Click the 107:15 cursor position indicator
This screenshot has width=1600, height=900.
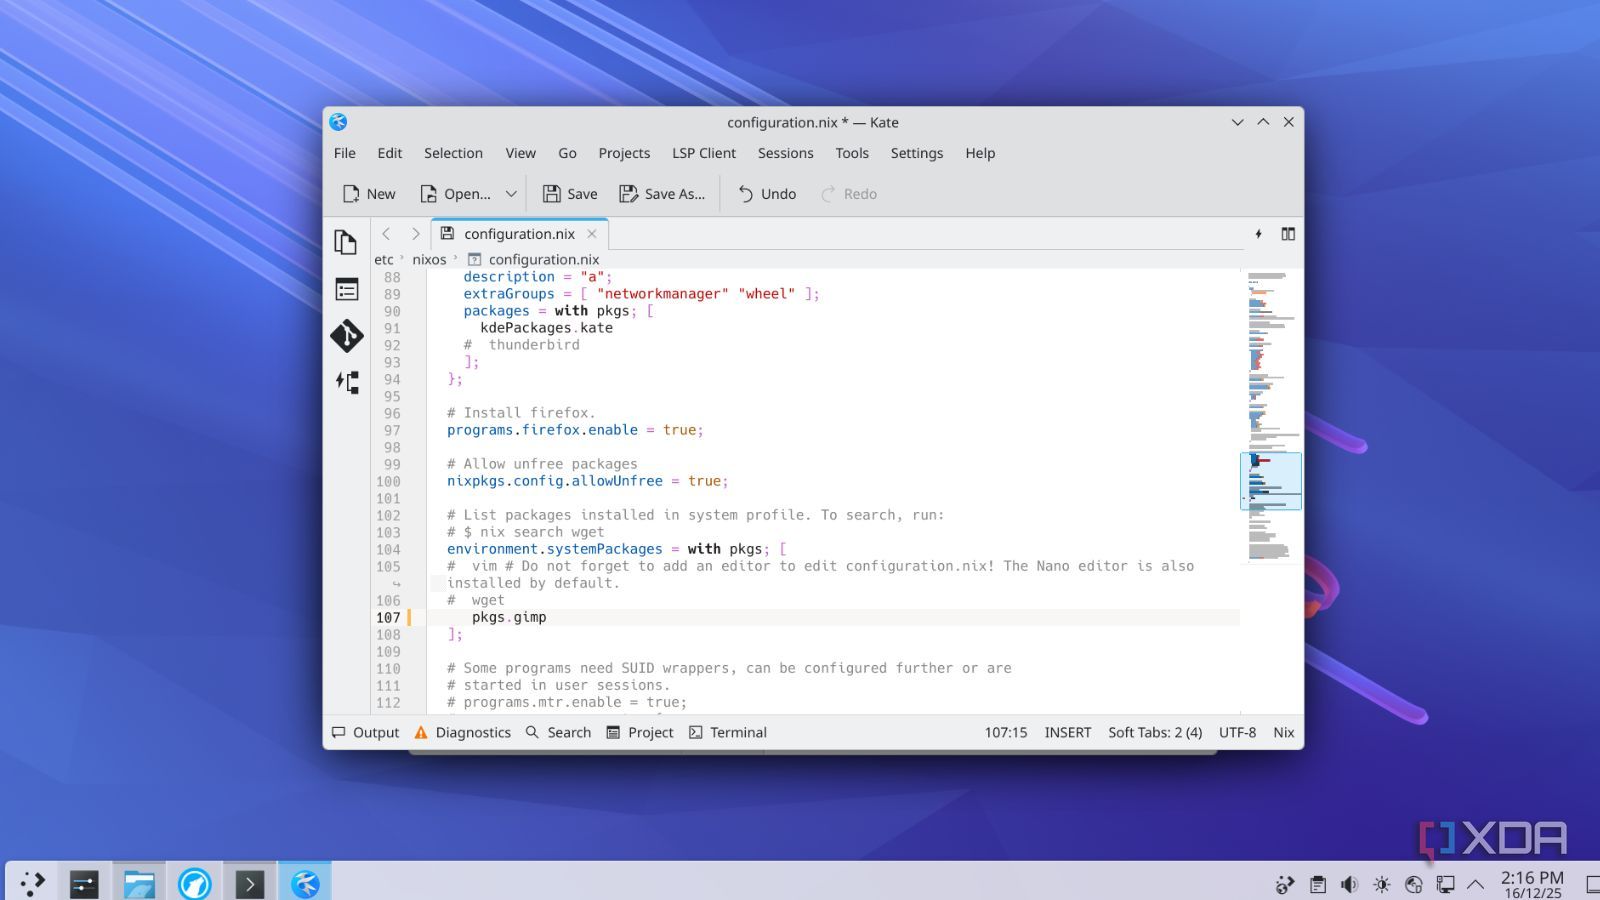click(1006, 732)
